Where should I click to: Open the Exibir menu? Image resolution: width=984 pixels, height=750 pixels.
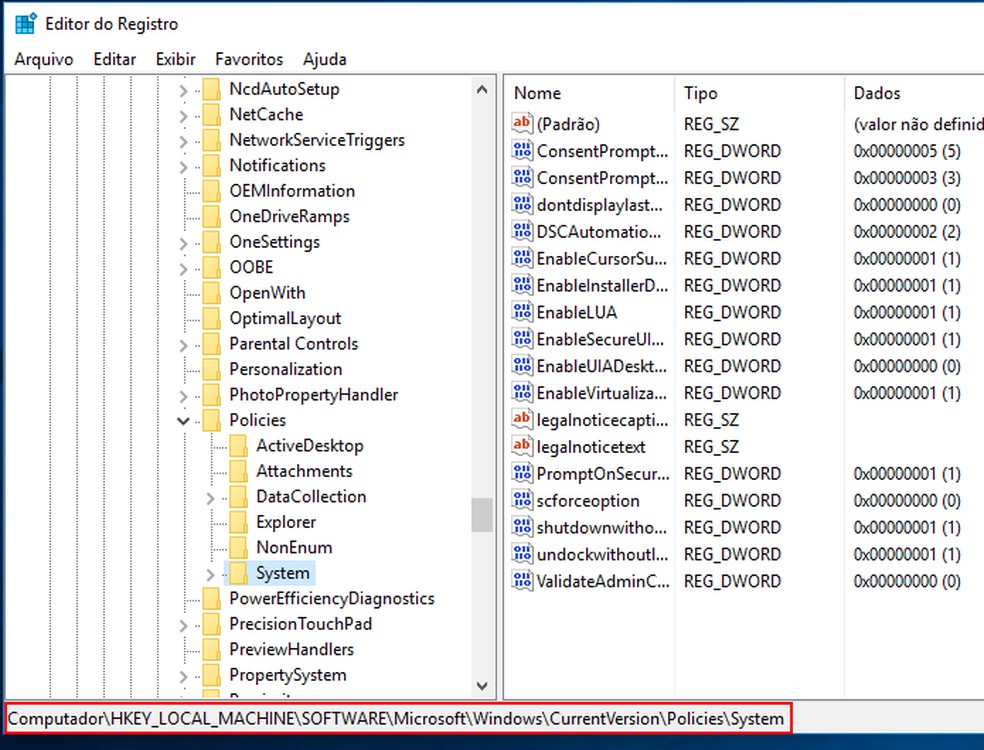click(176, 59)
